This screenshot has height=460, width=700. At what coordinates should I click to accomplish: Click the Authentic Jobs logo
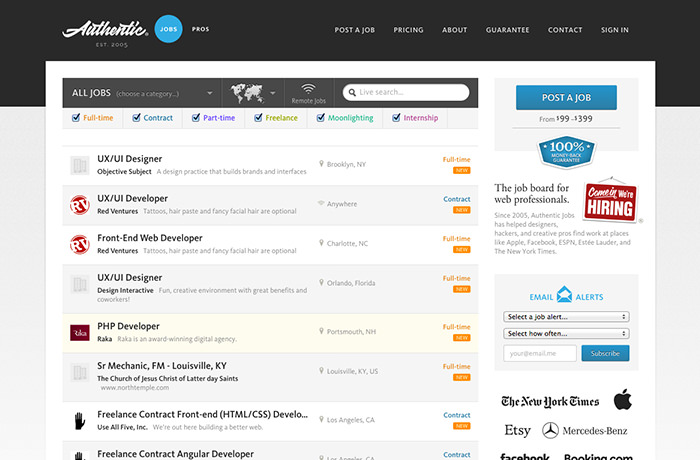tap(105, 30)
